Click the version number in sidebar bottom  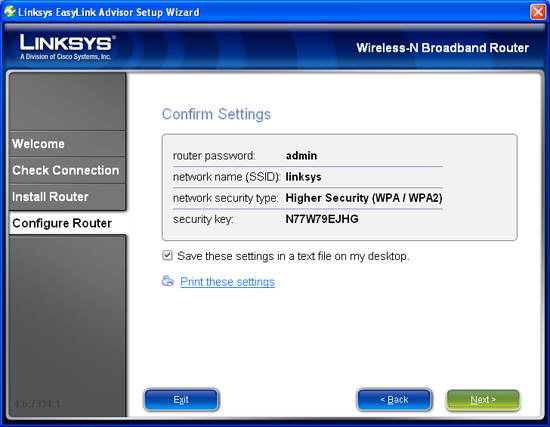37,403
